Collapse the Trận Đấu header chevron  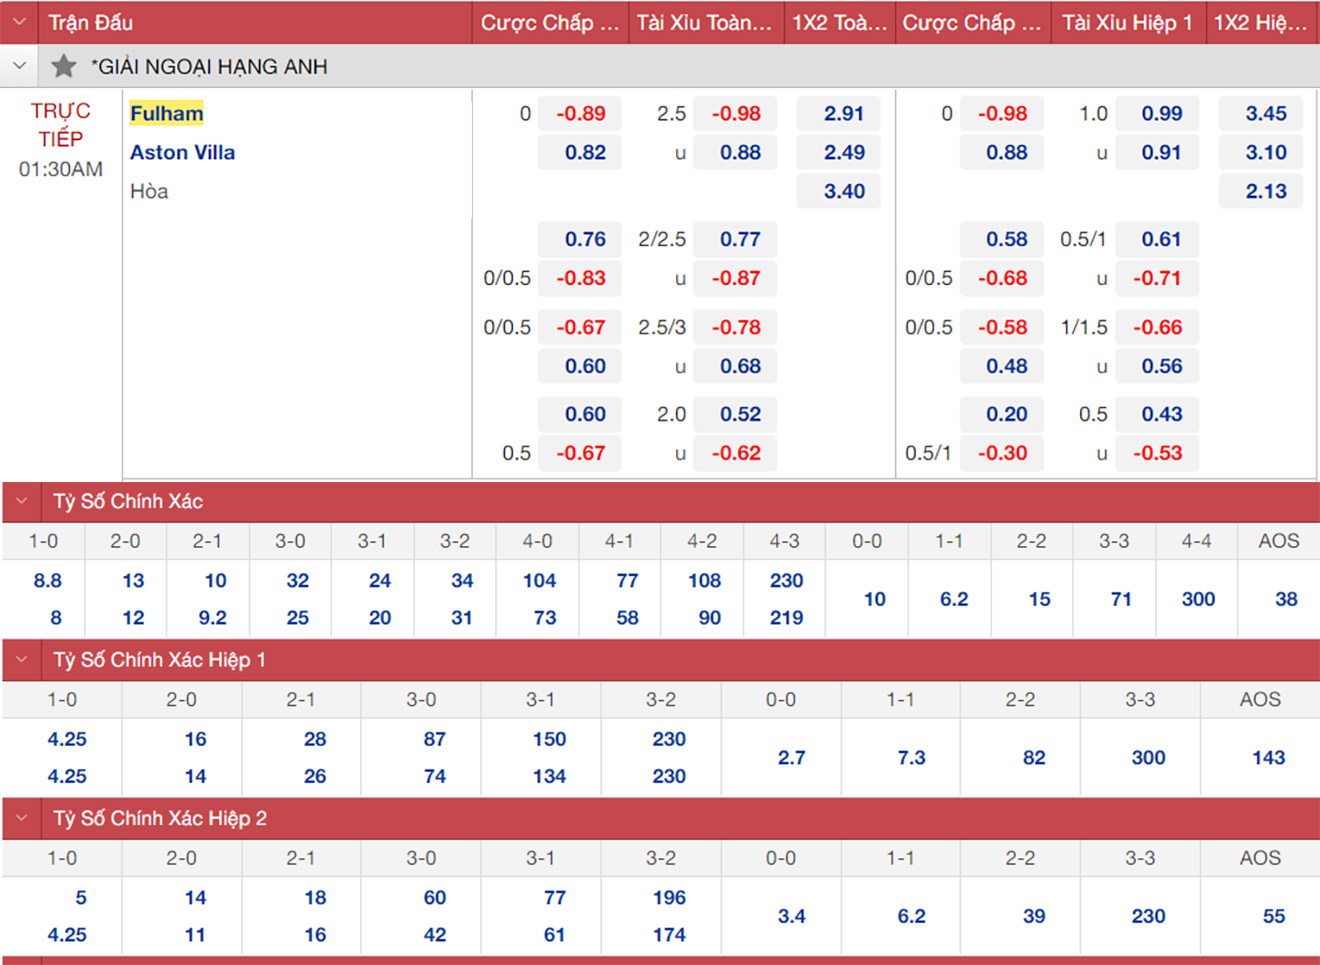19,22
